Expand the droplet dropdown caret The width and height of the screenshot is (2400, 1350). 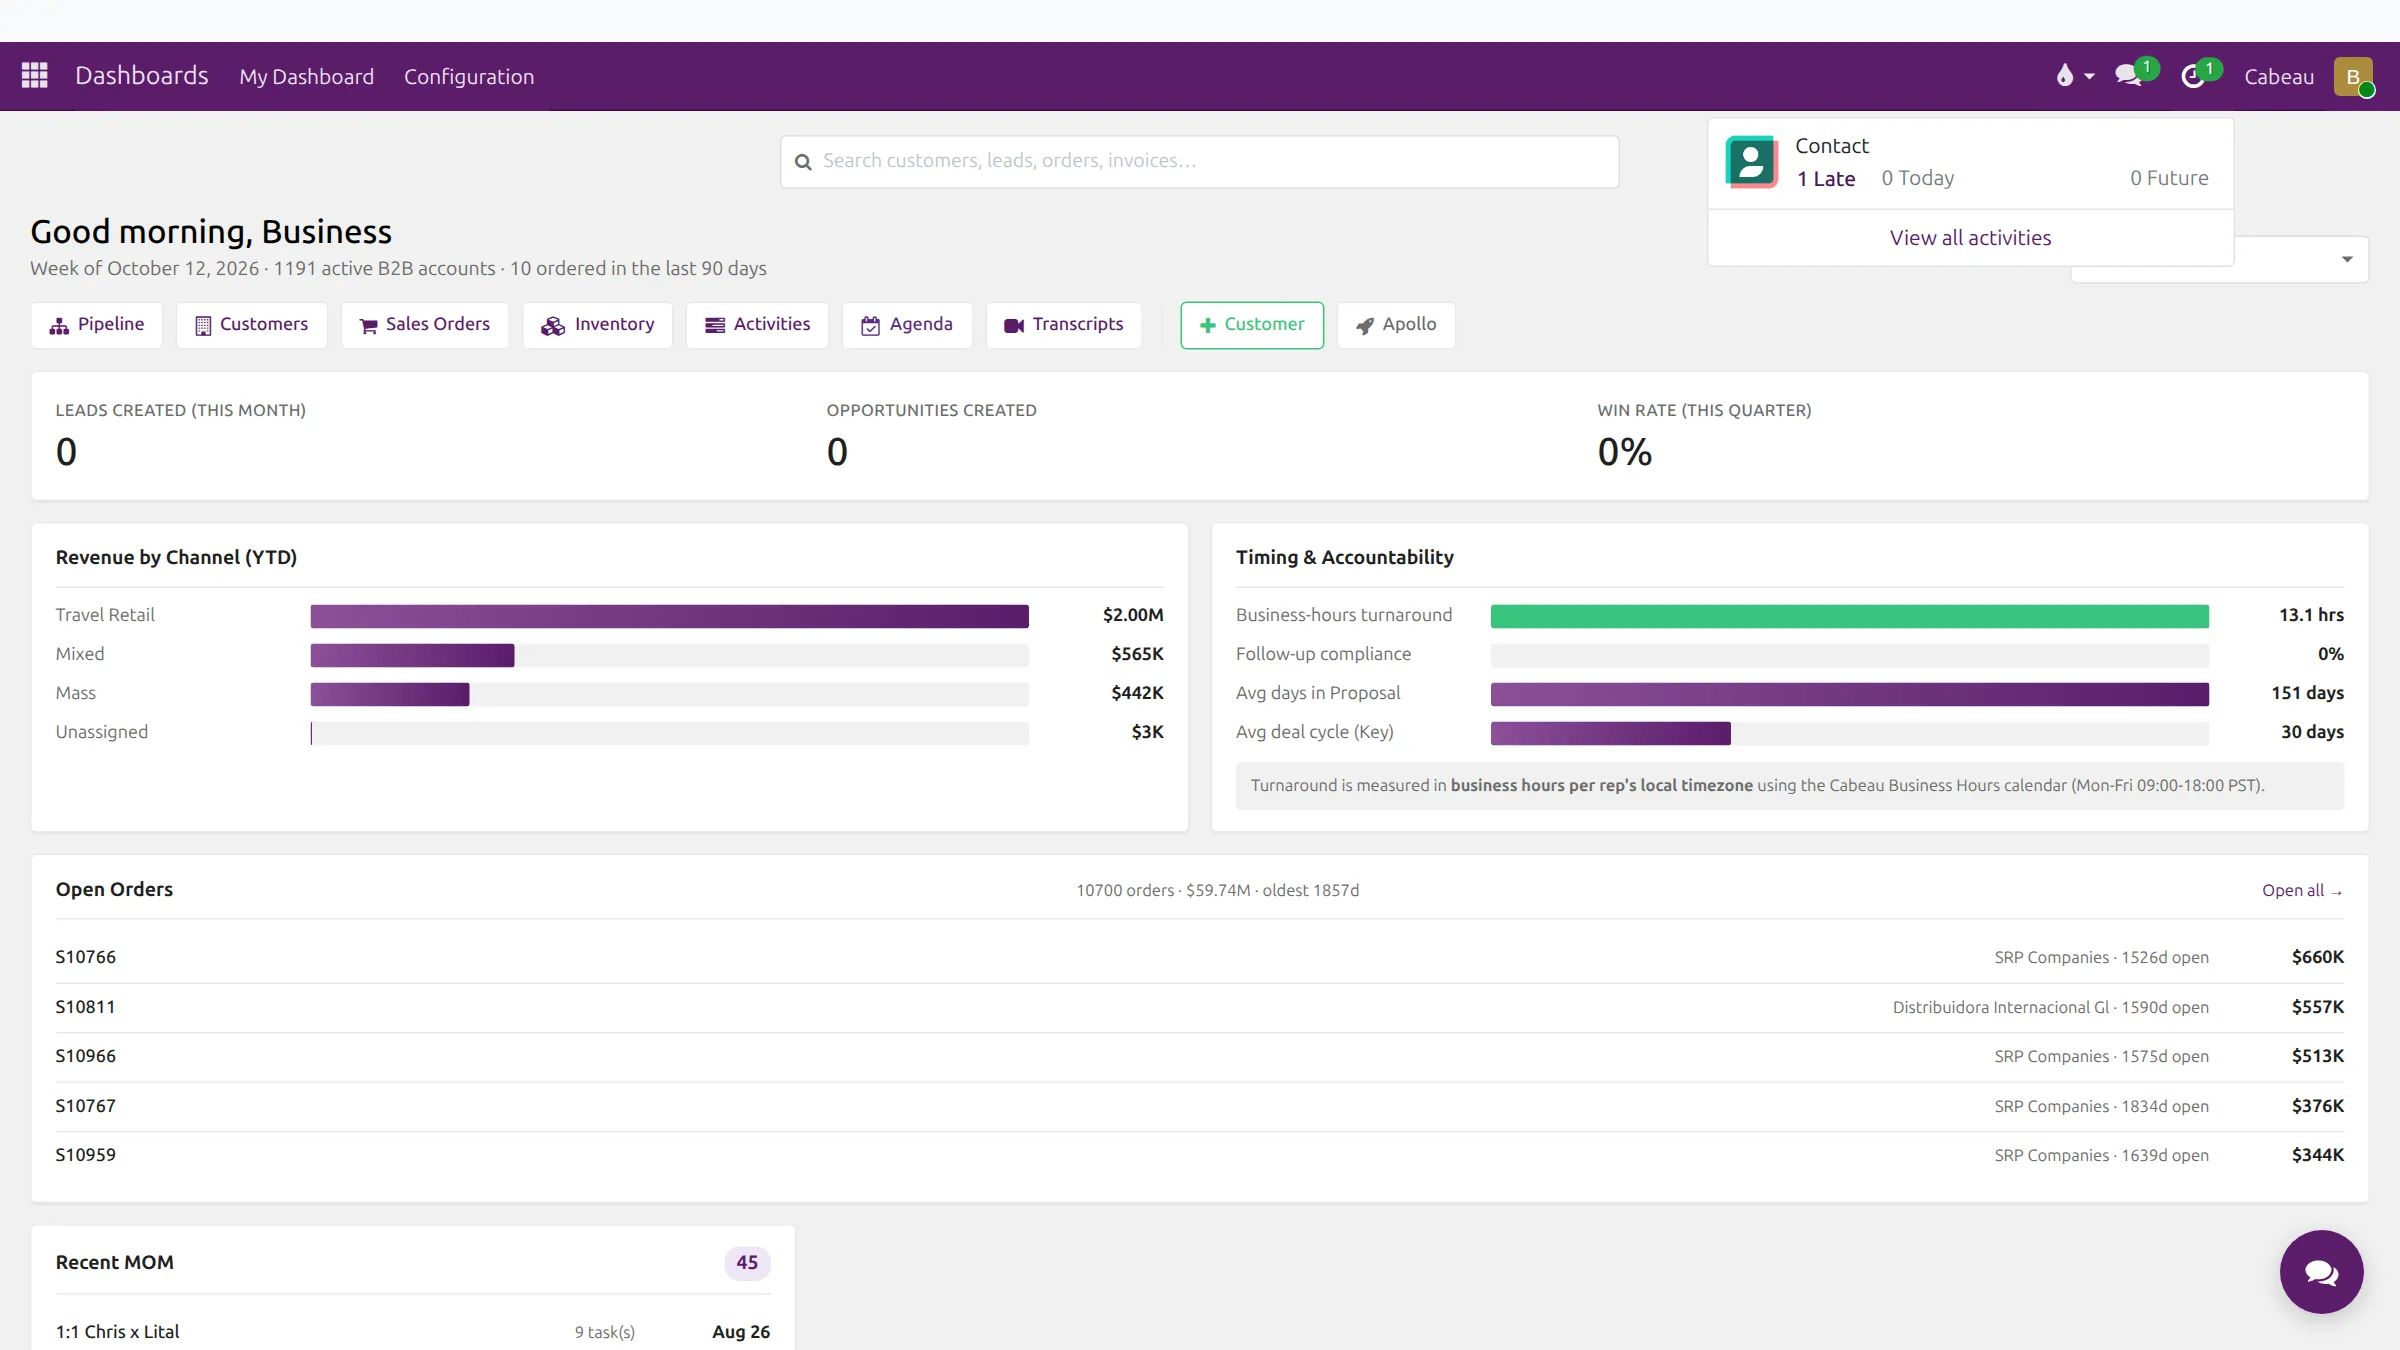click(2089, 77)
